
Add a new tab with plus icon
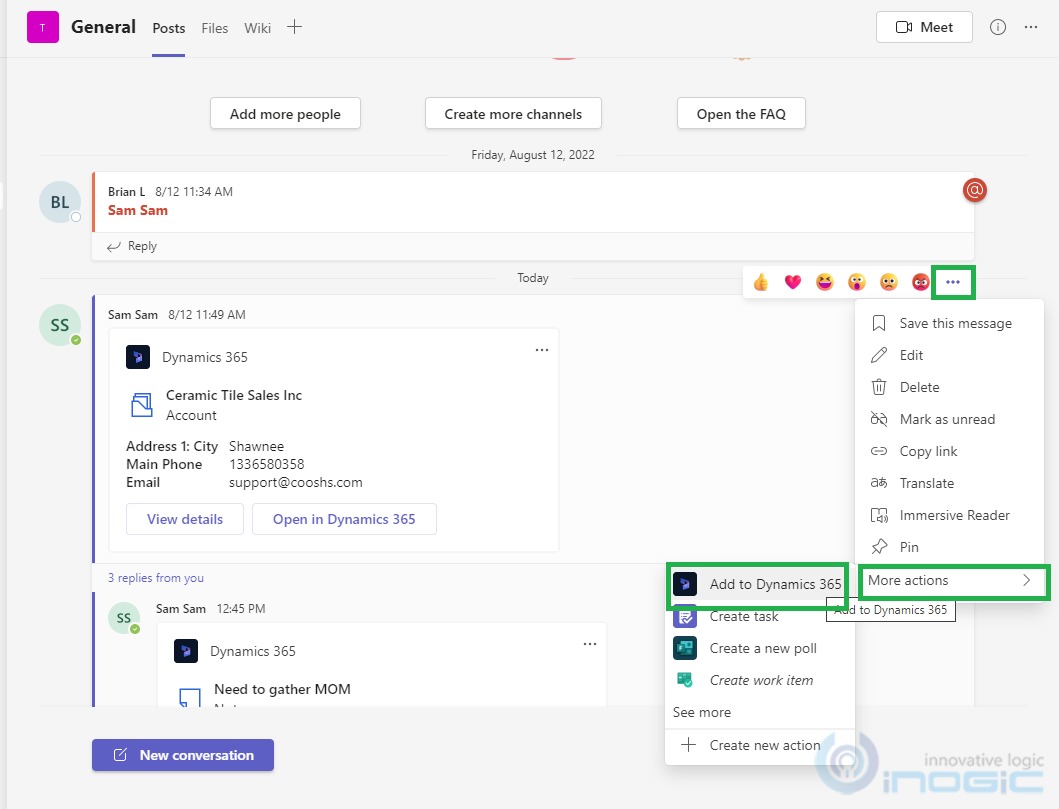(294, 27)
